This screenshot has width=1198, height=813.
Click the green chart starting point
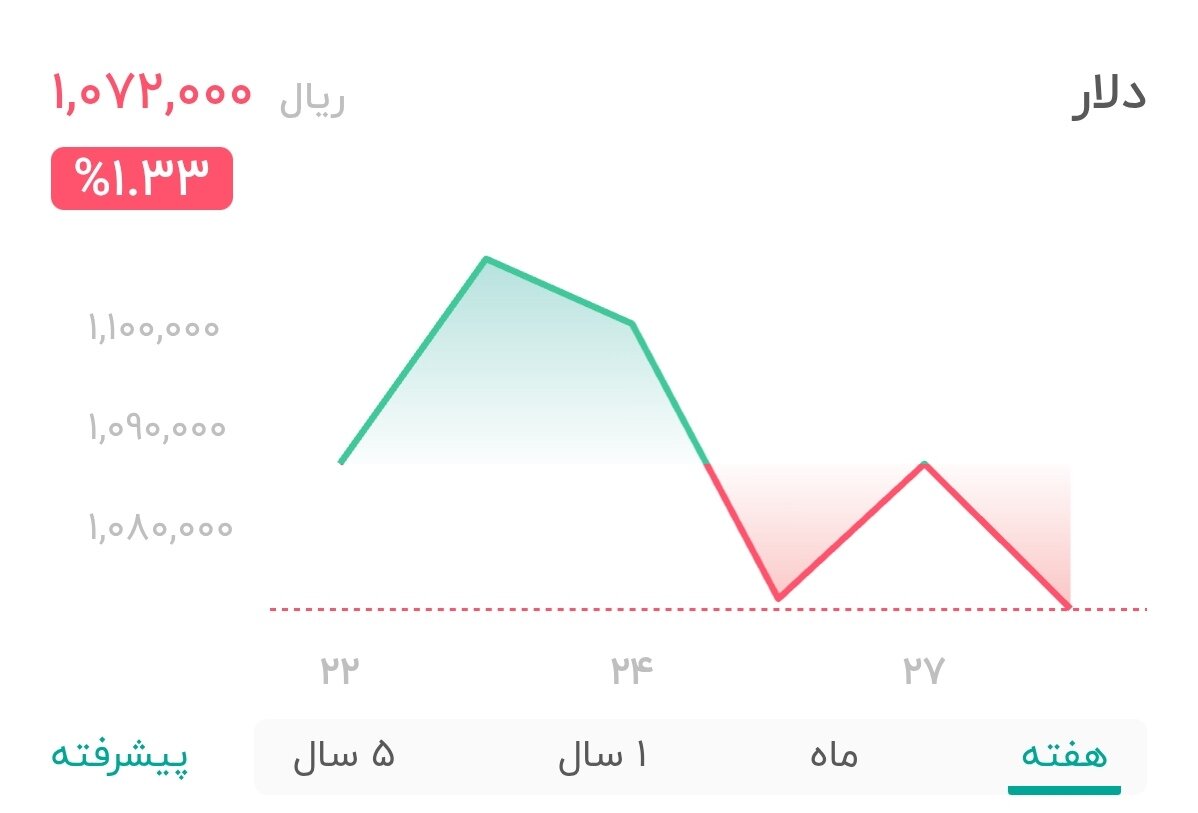tap(341, 463)
